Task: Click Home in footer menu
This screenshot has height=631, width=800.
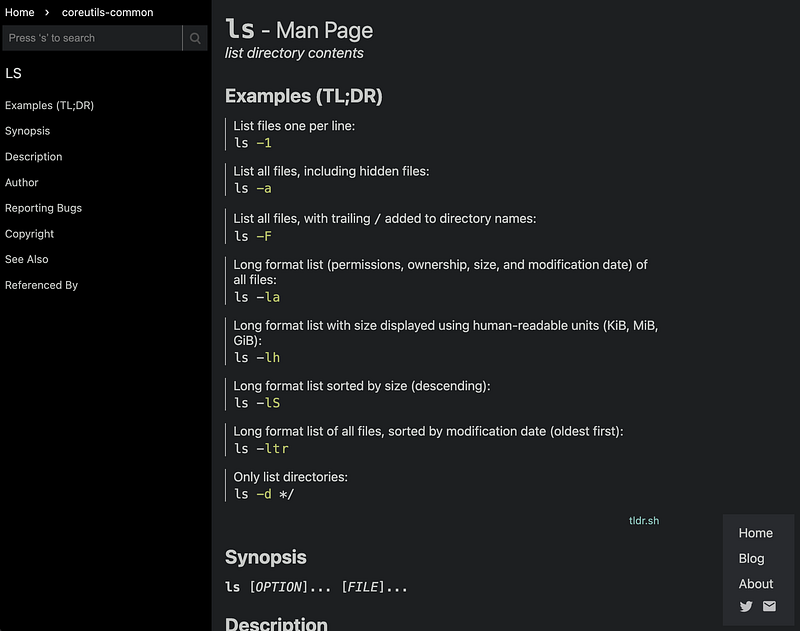Action: [756, 533]
